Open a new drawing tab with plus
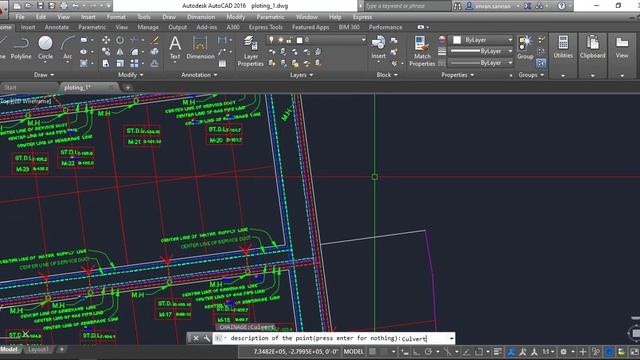This screenshot has height=360, width=640. tap(127, 87)
